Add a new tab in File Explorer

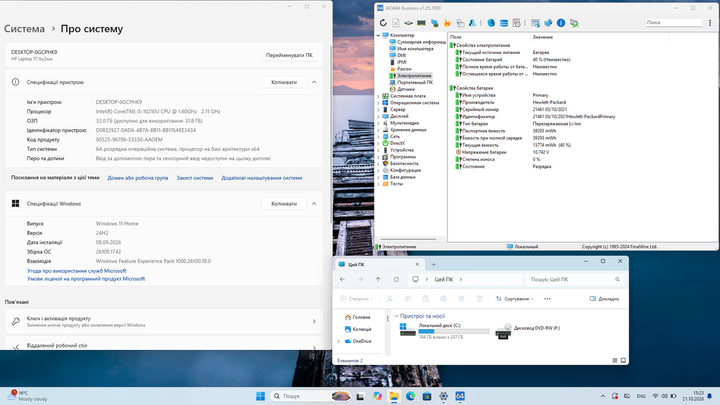click(x=433, y=264)
